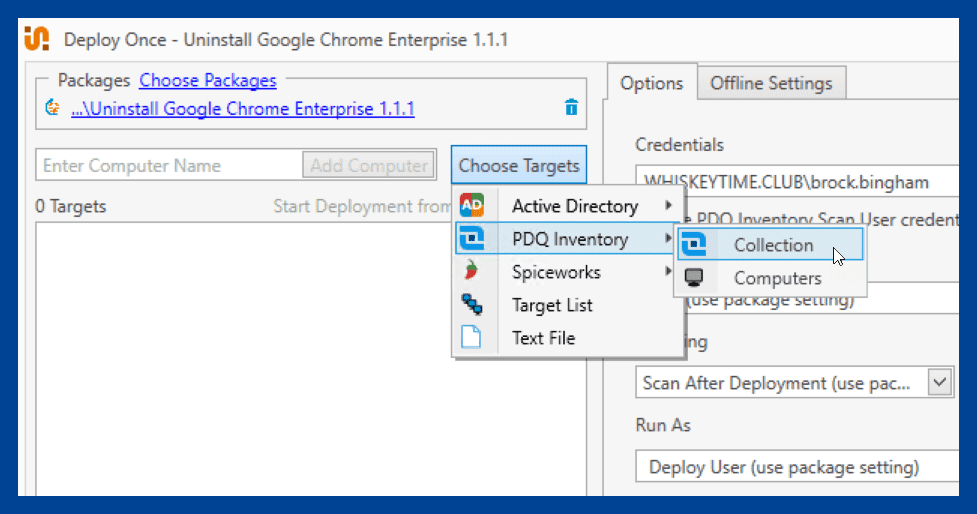Open the Scan After Deployment dropdown arrow
Screen dimensions: 977x514
point(940,382)
